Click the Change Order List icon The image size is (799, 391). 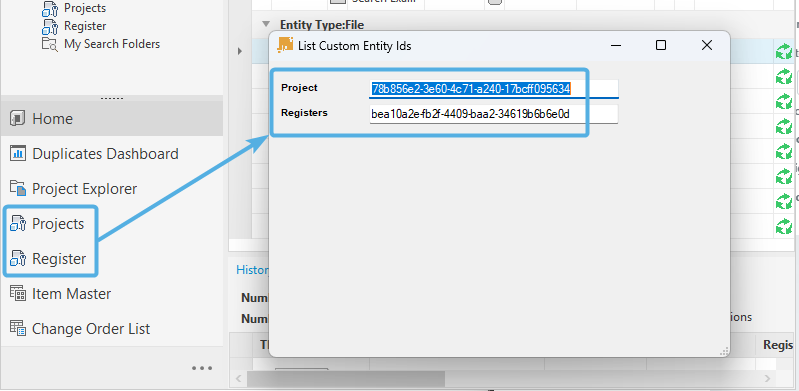pos(17,328)
